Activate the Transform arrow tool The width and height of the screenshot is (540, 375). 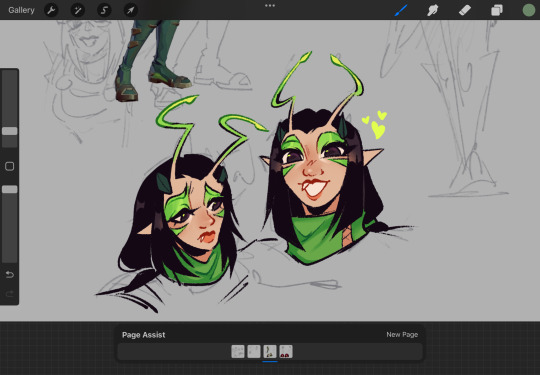(131, 10)
